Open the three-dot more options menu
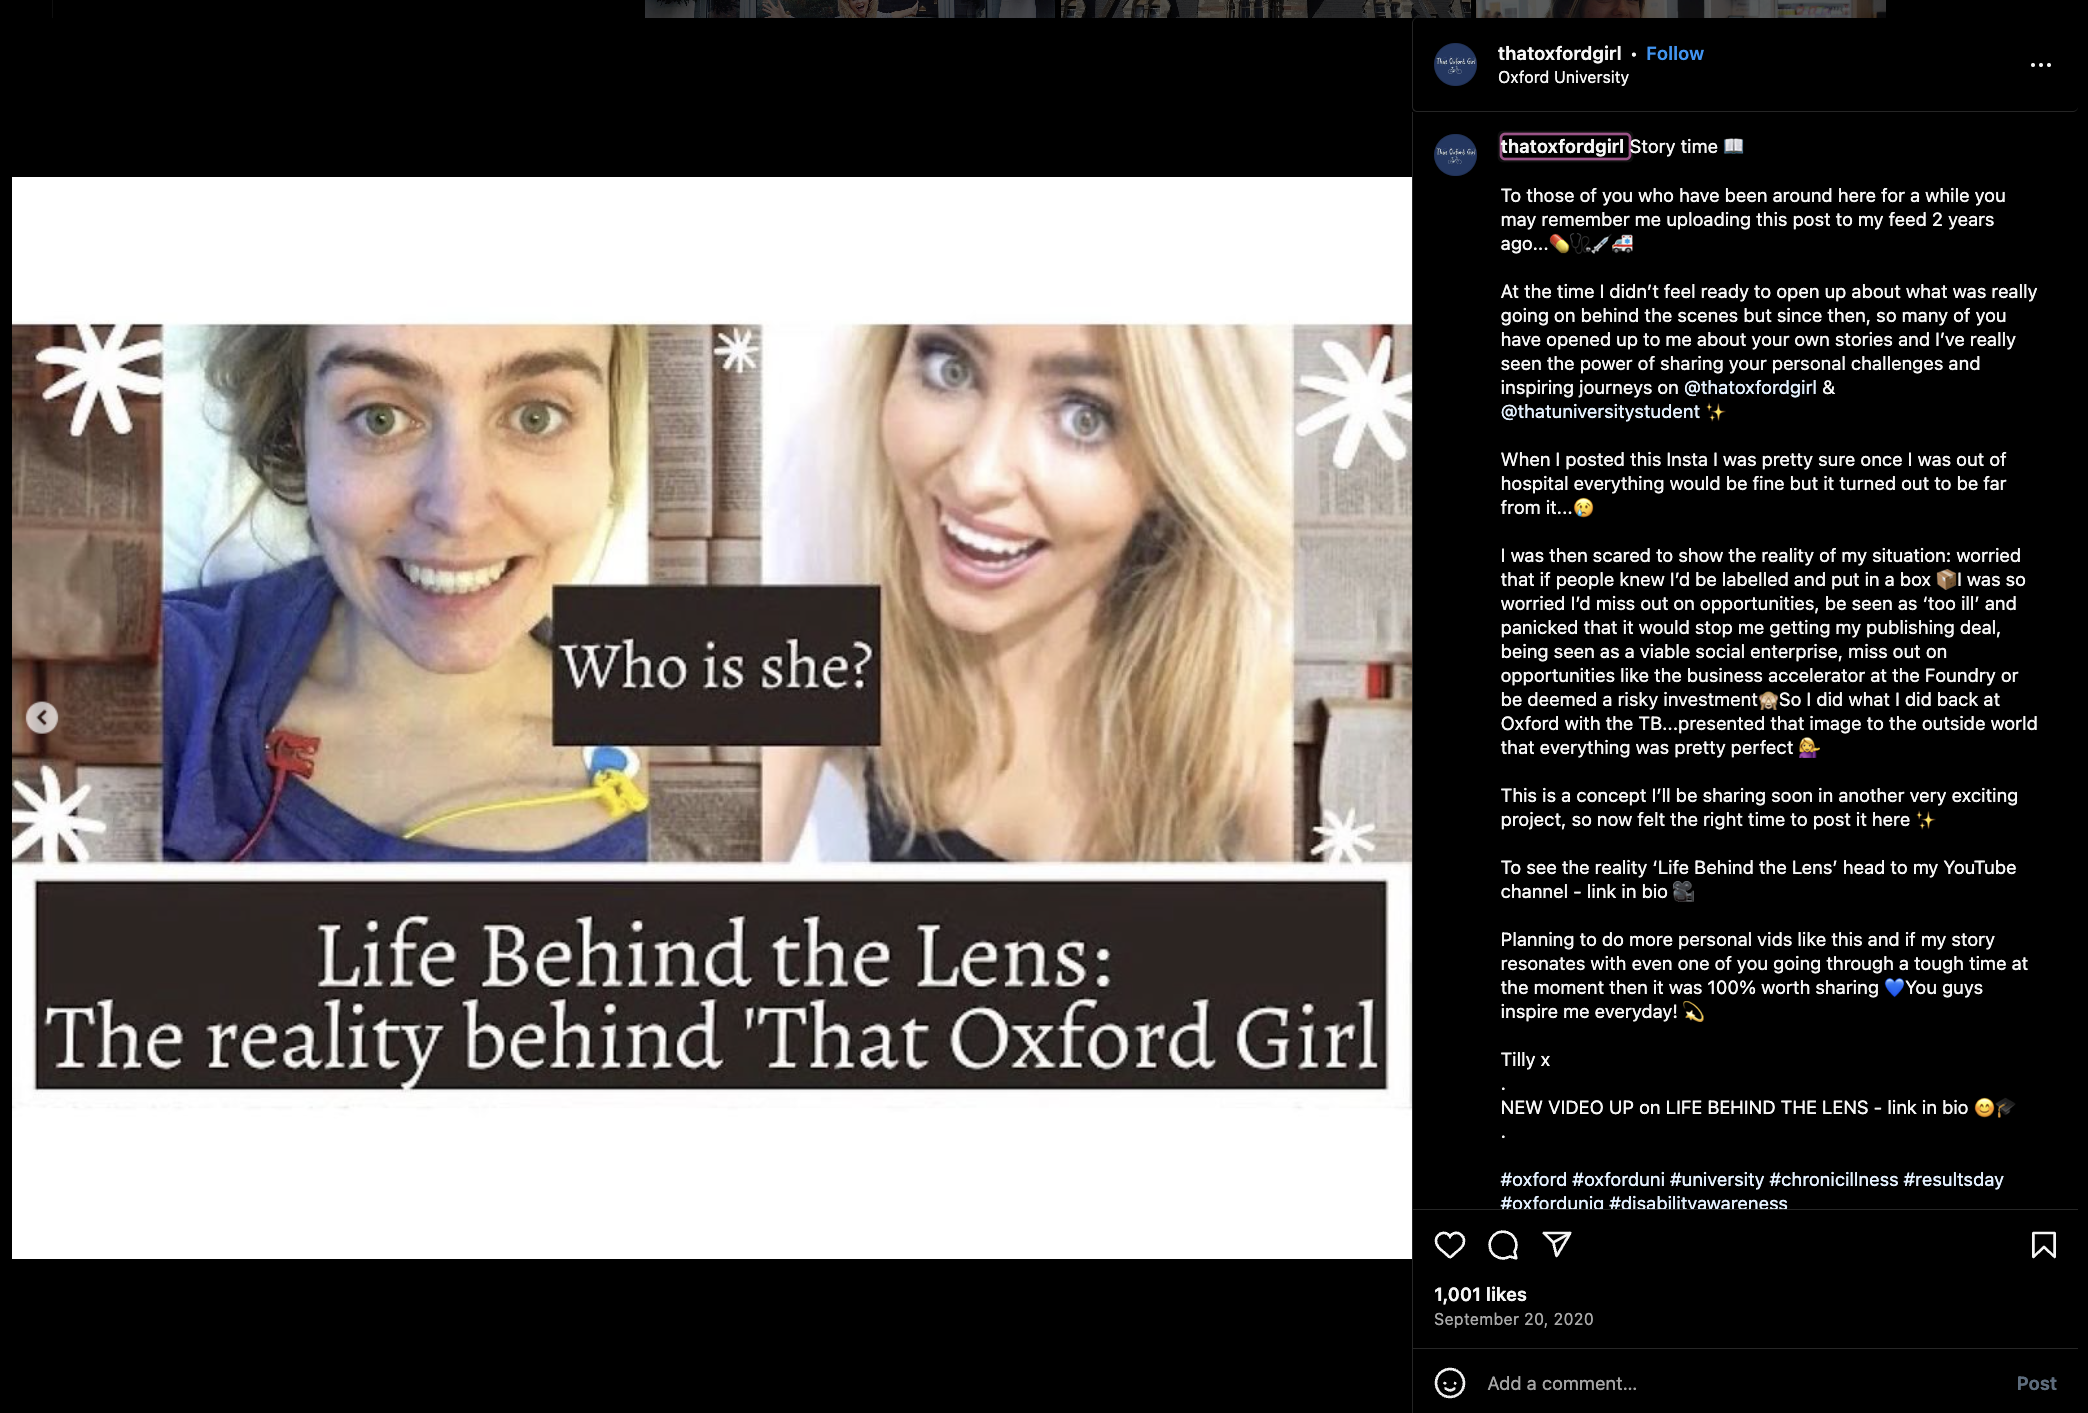The height and width of the screenshot is (1413, 2088). tap(2040, 65)
